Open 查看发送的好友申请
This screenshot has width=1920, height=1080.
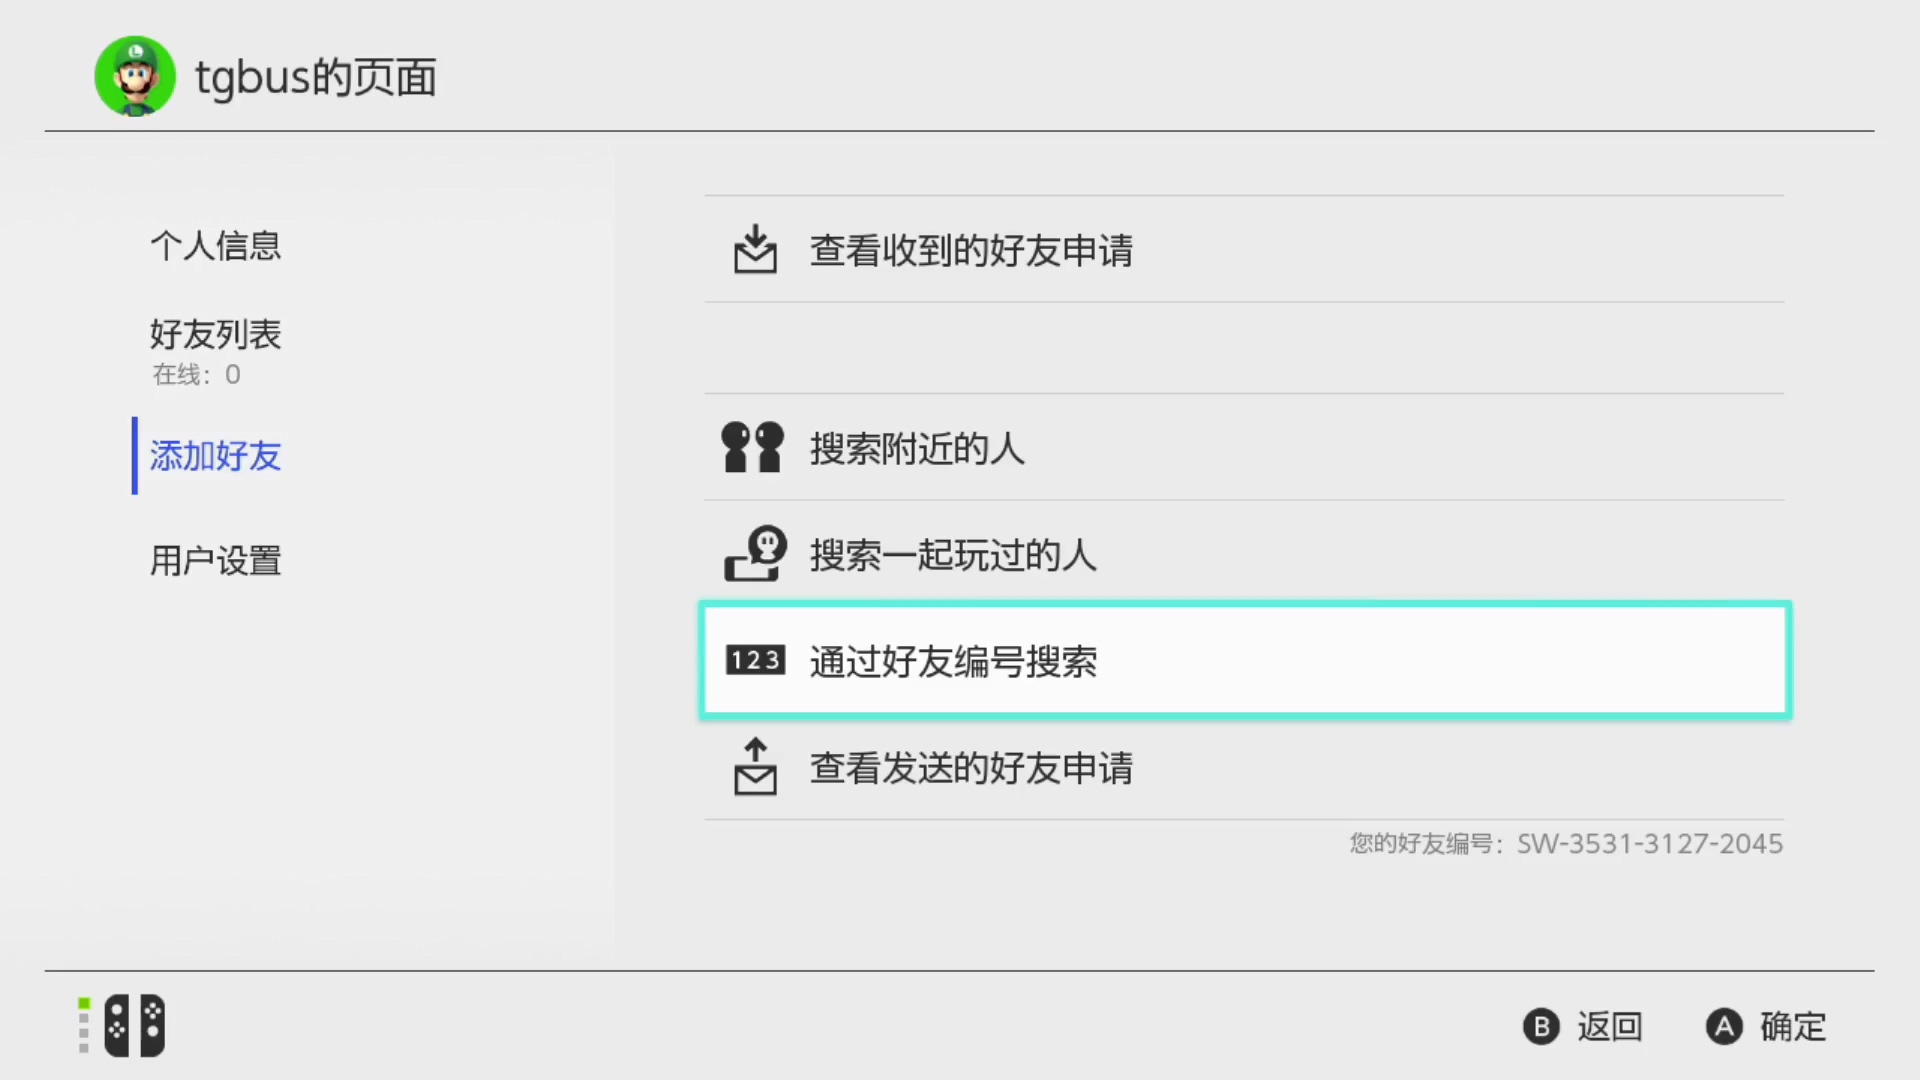pos(1244,767)
